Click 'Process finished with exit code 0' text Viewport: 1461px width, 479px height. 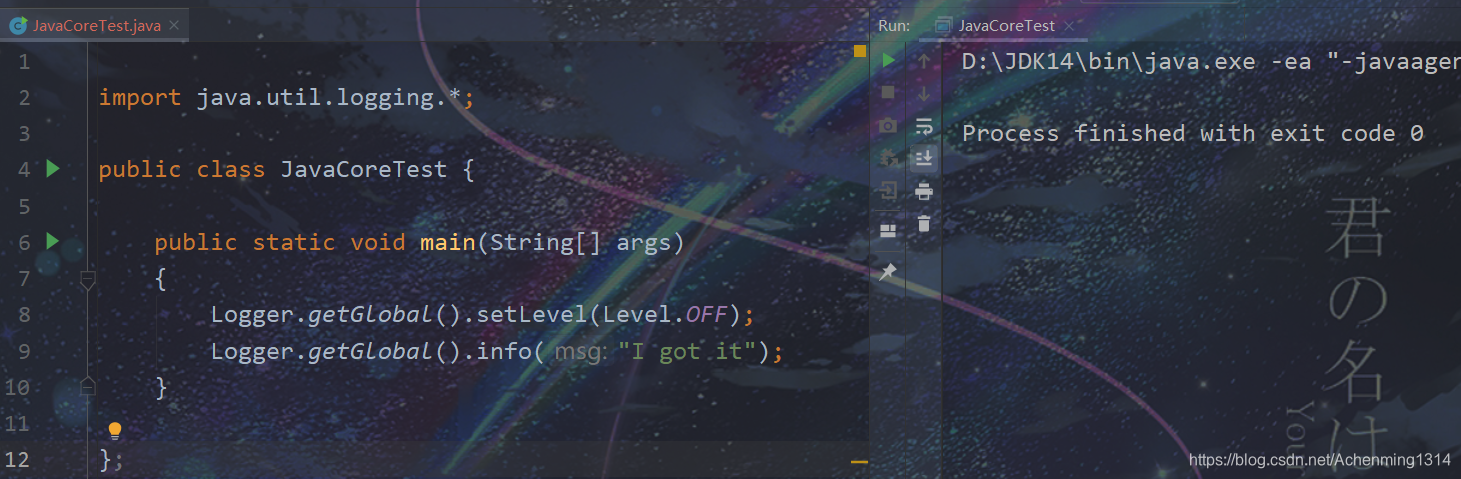[x=1192, y=133]
